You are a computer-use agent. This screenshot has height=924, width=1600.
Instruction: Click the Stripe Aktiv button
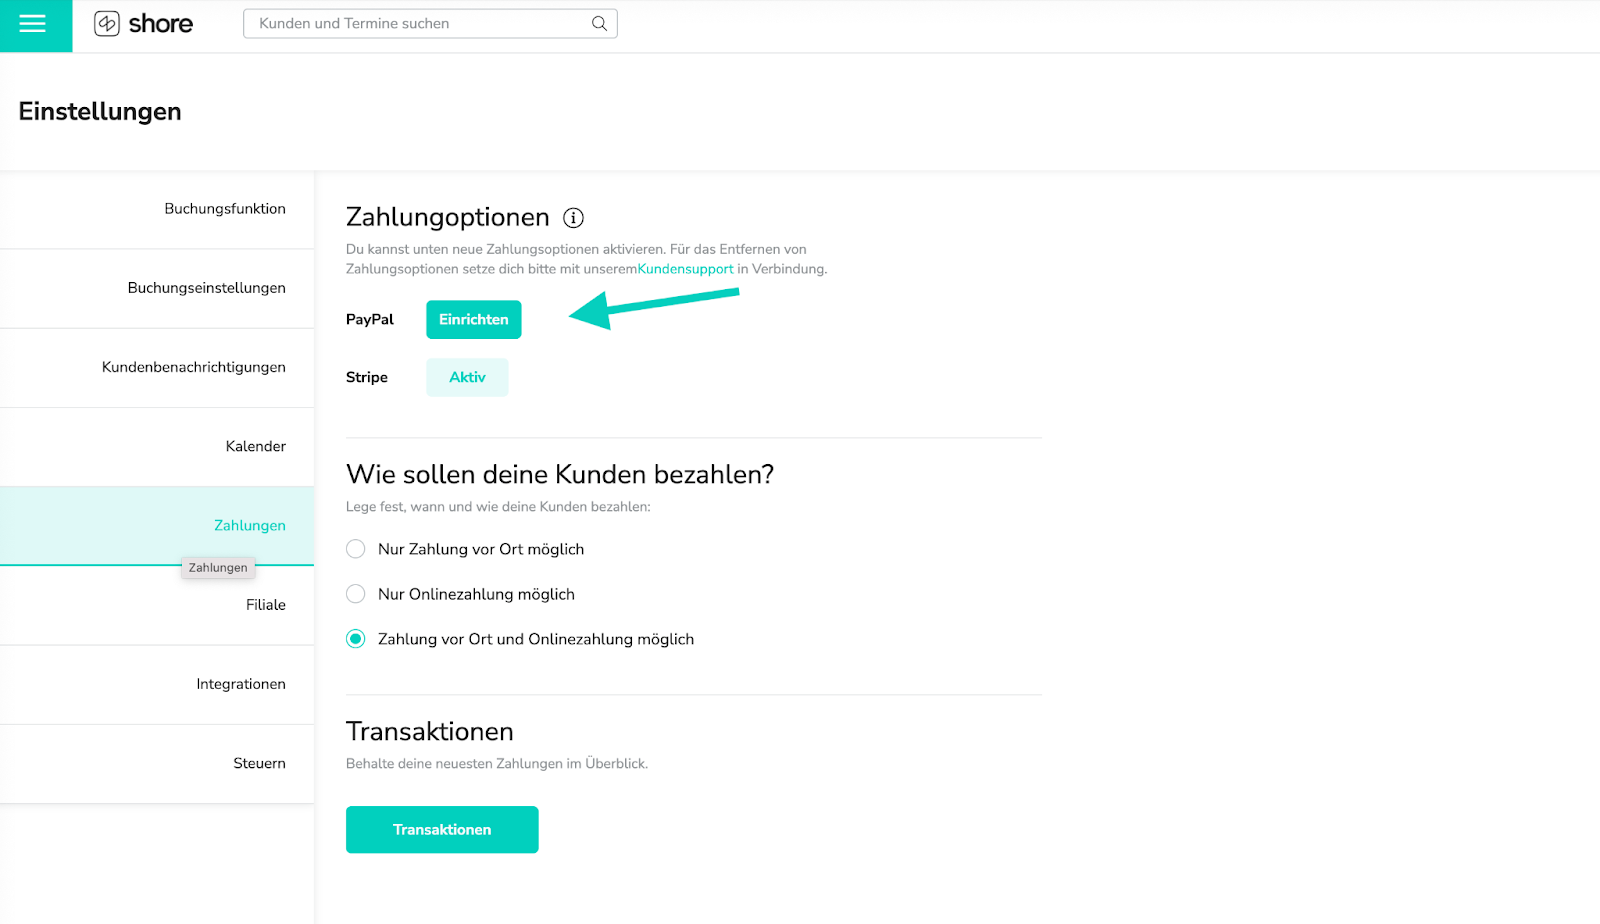[467, 377]
